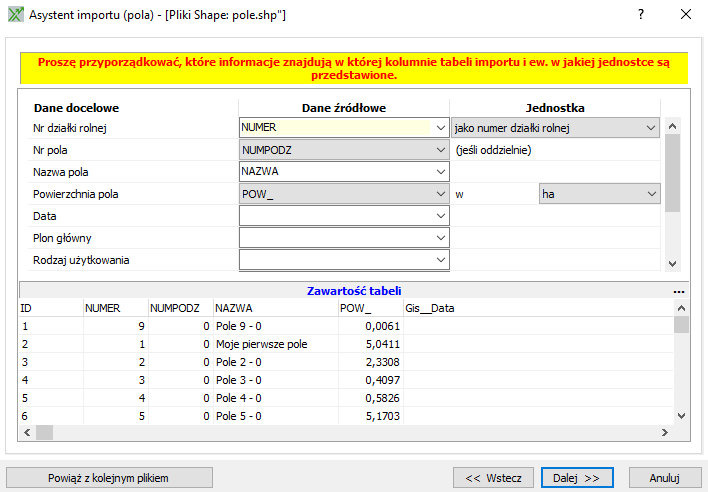Click the NUMER column header in table
This screenshot has height=492, width=708.
(x=116, y=308)
